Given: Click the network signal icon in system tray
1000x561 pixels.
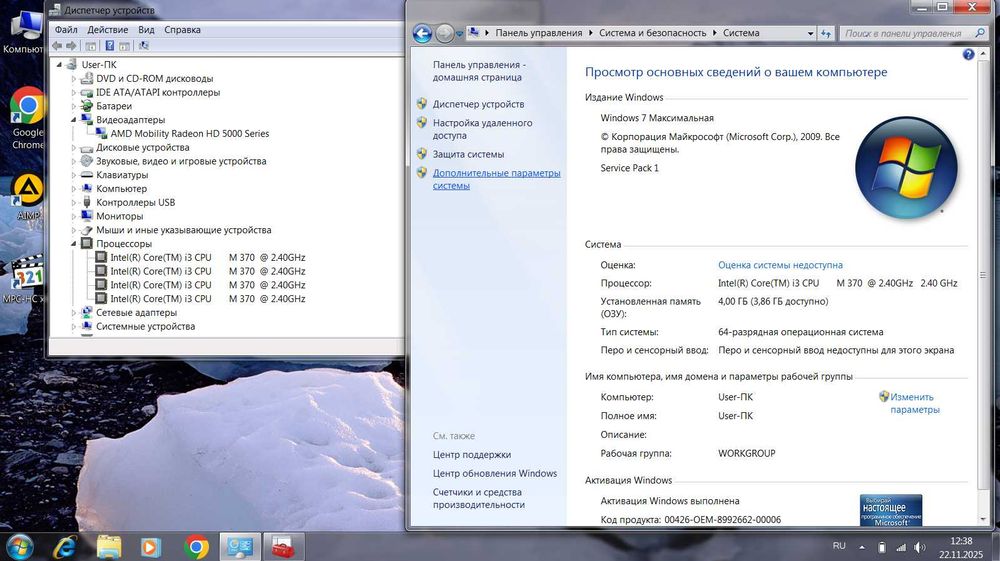Looking at the screenshot, I should click(901, 547).
